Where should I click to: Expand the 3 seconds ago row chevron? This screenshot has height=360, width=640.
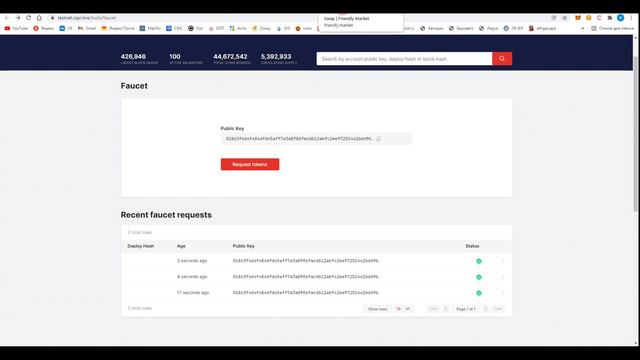[502, 261]
